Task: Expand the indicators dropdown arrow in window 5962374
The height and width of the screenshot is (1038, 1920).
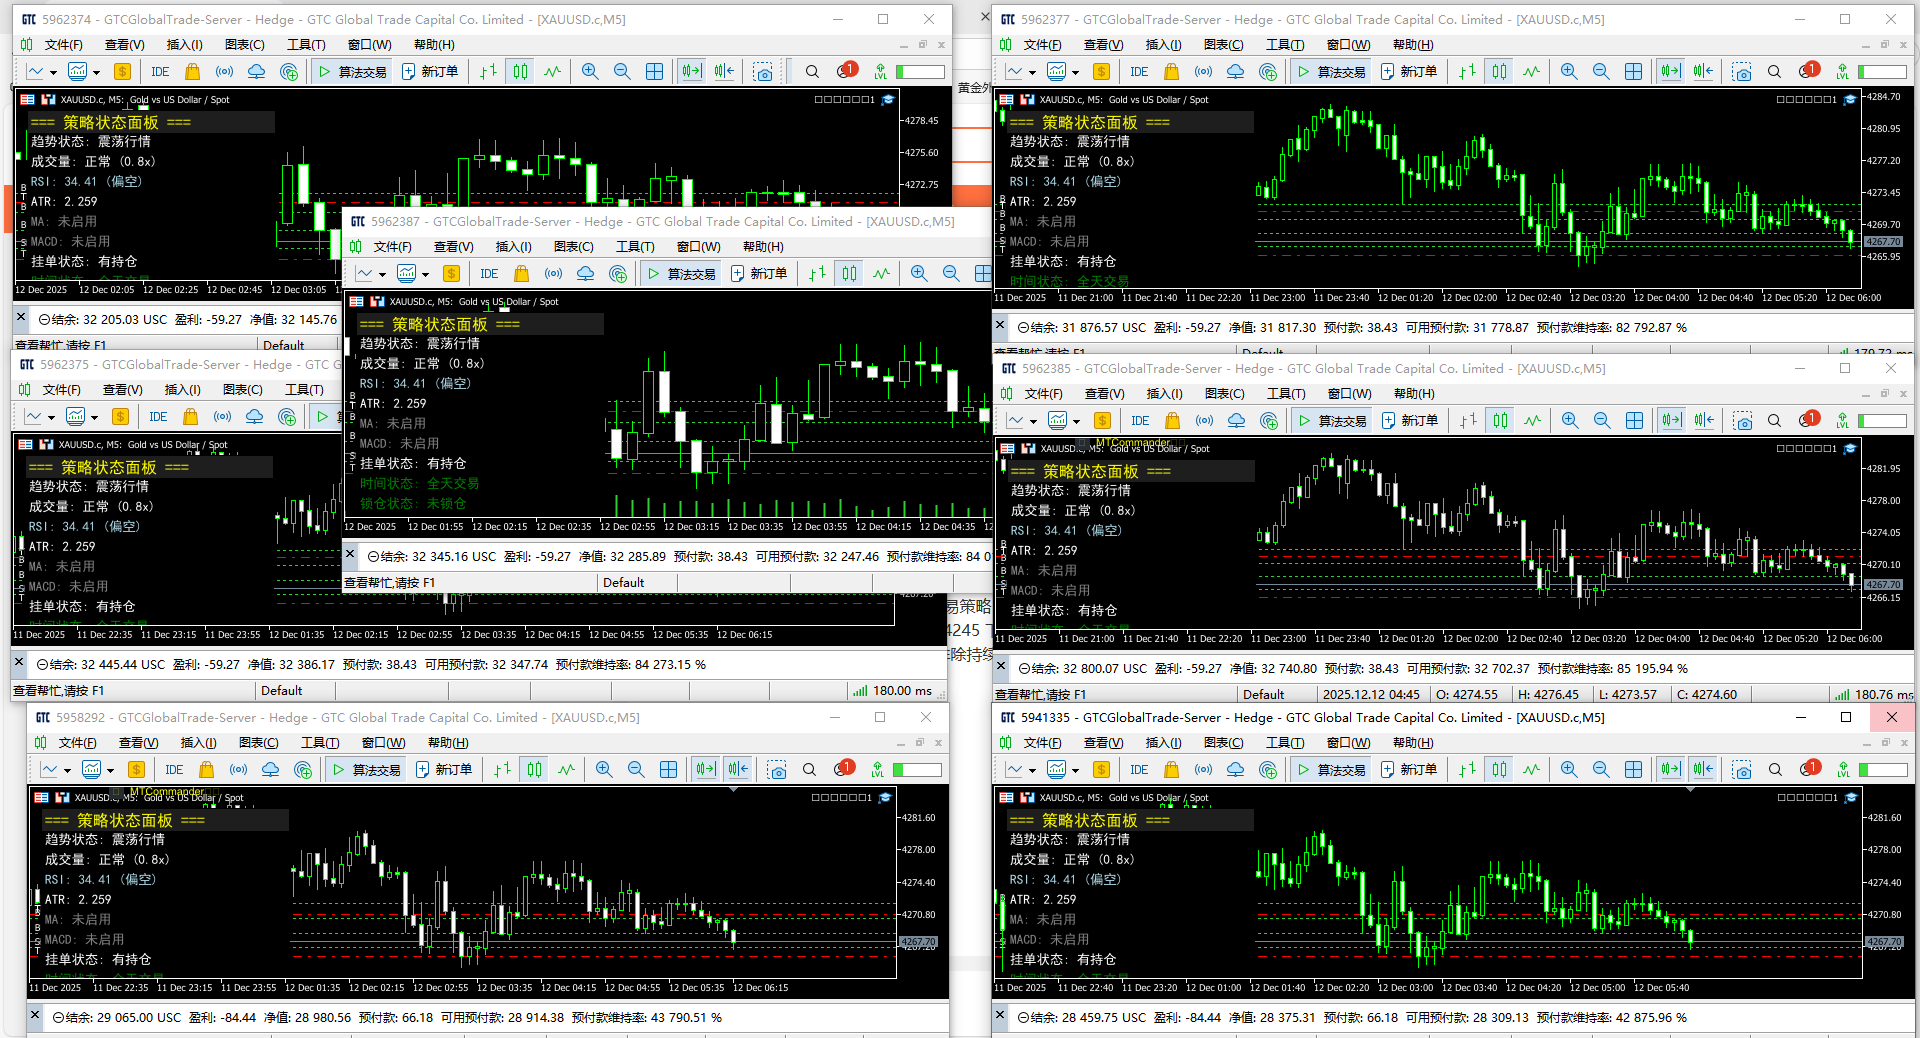Action: (x=96, y=73)
